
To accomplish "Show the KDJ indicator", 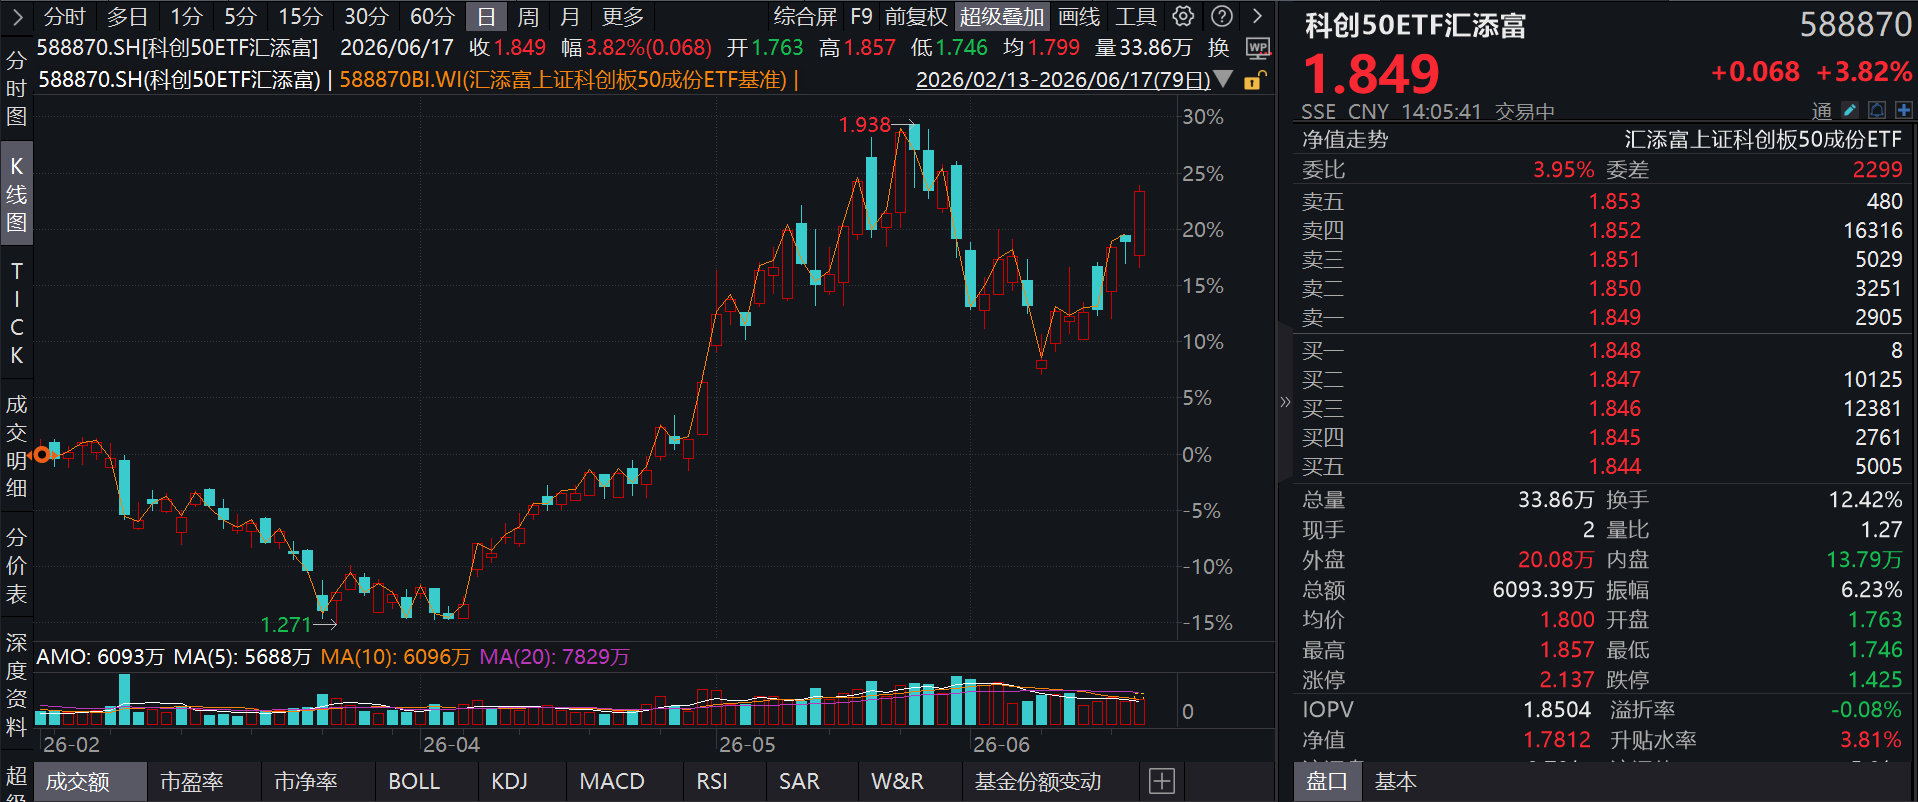I will pyautogui.click(x=509, y=782).
